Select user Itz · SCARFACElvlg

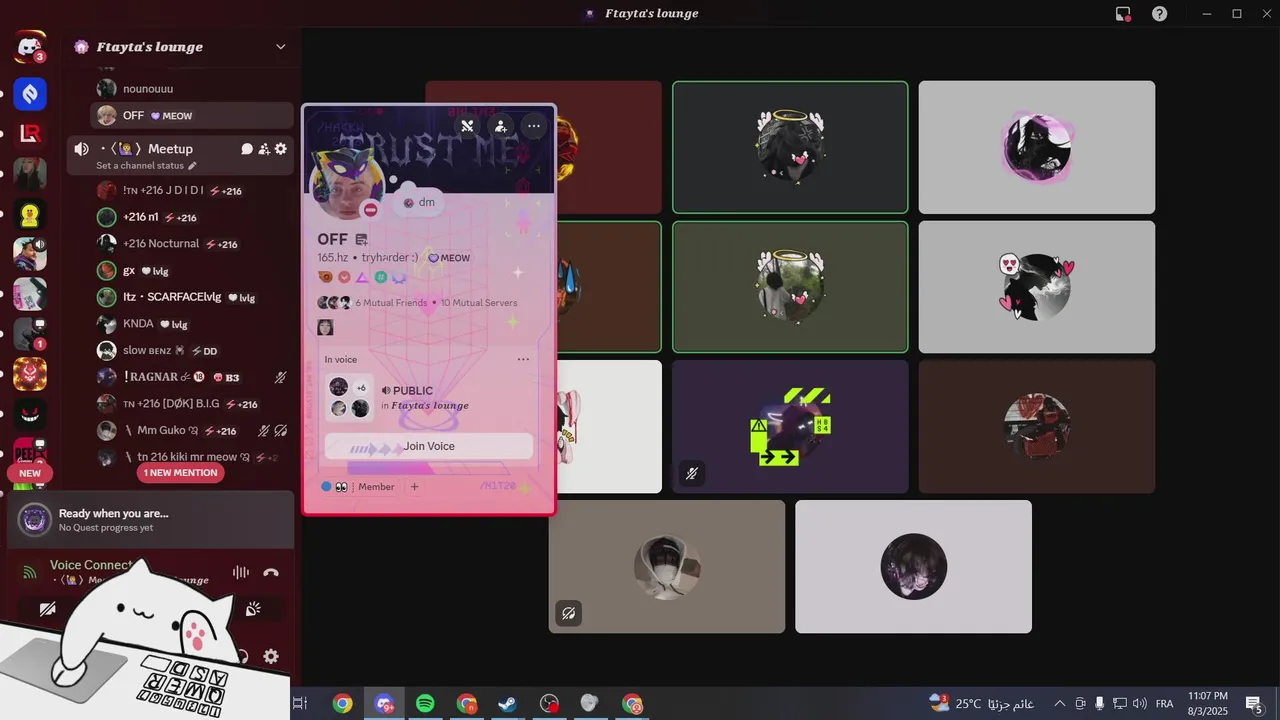point(192,297)
